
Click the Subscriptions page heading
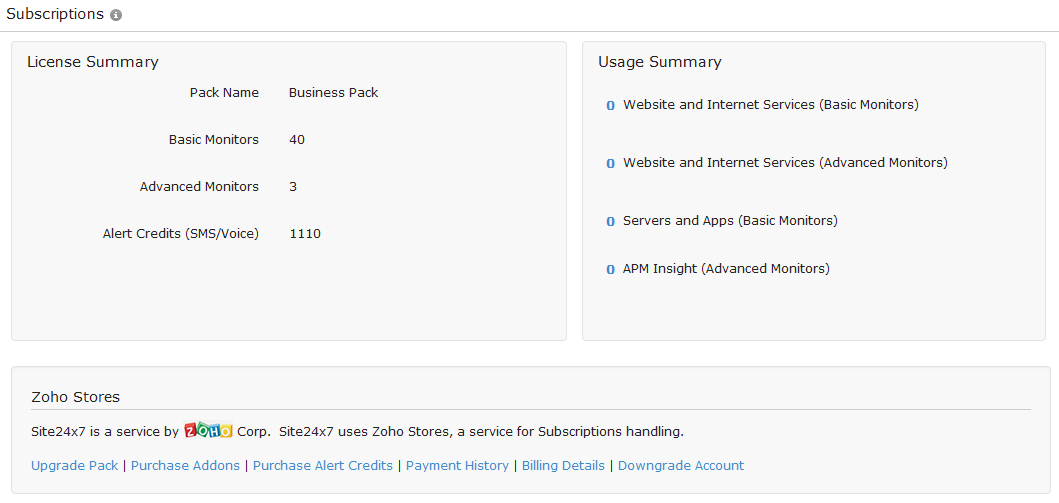(x=55, y=14)
